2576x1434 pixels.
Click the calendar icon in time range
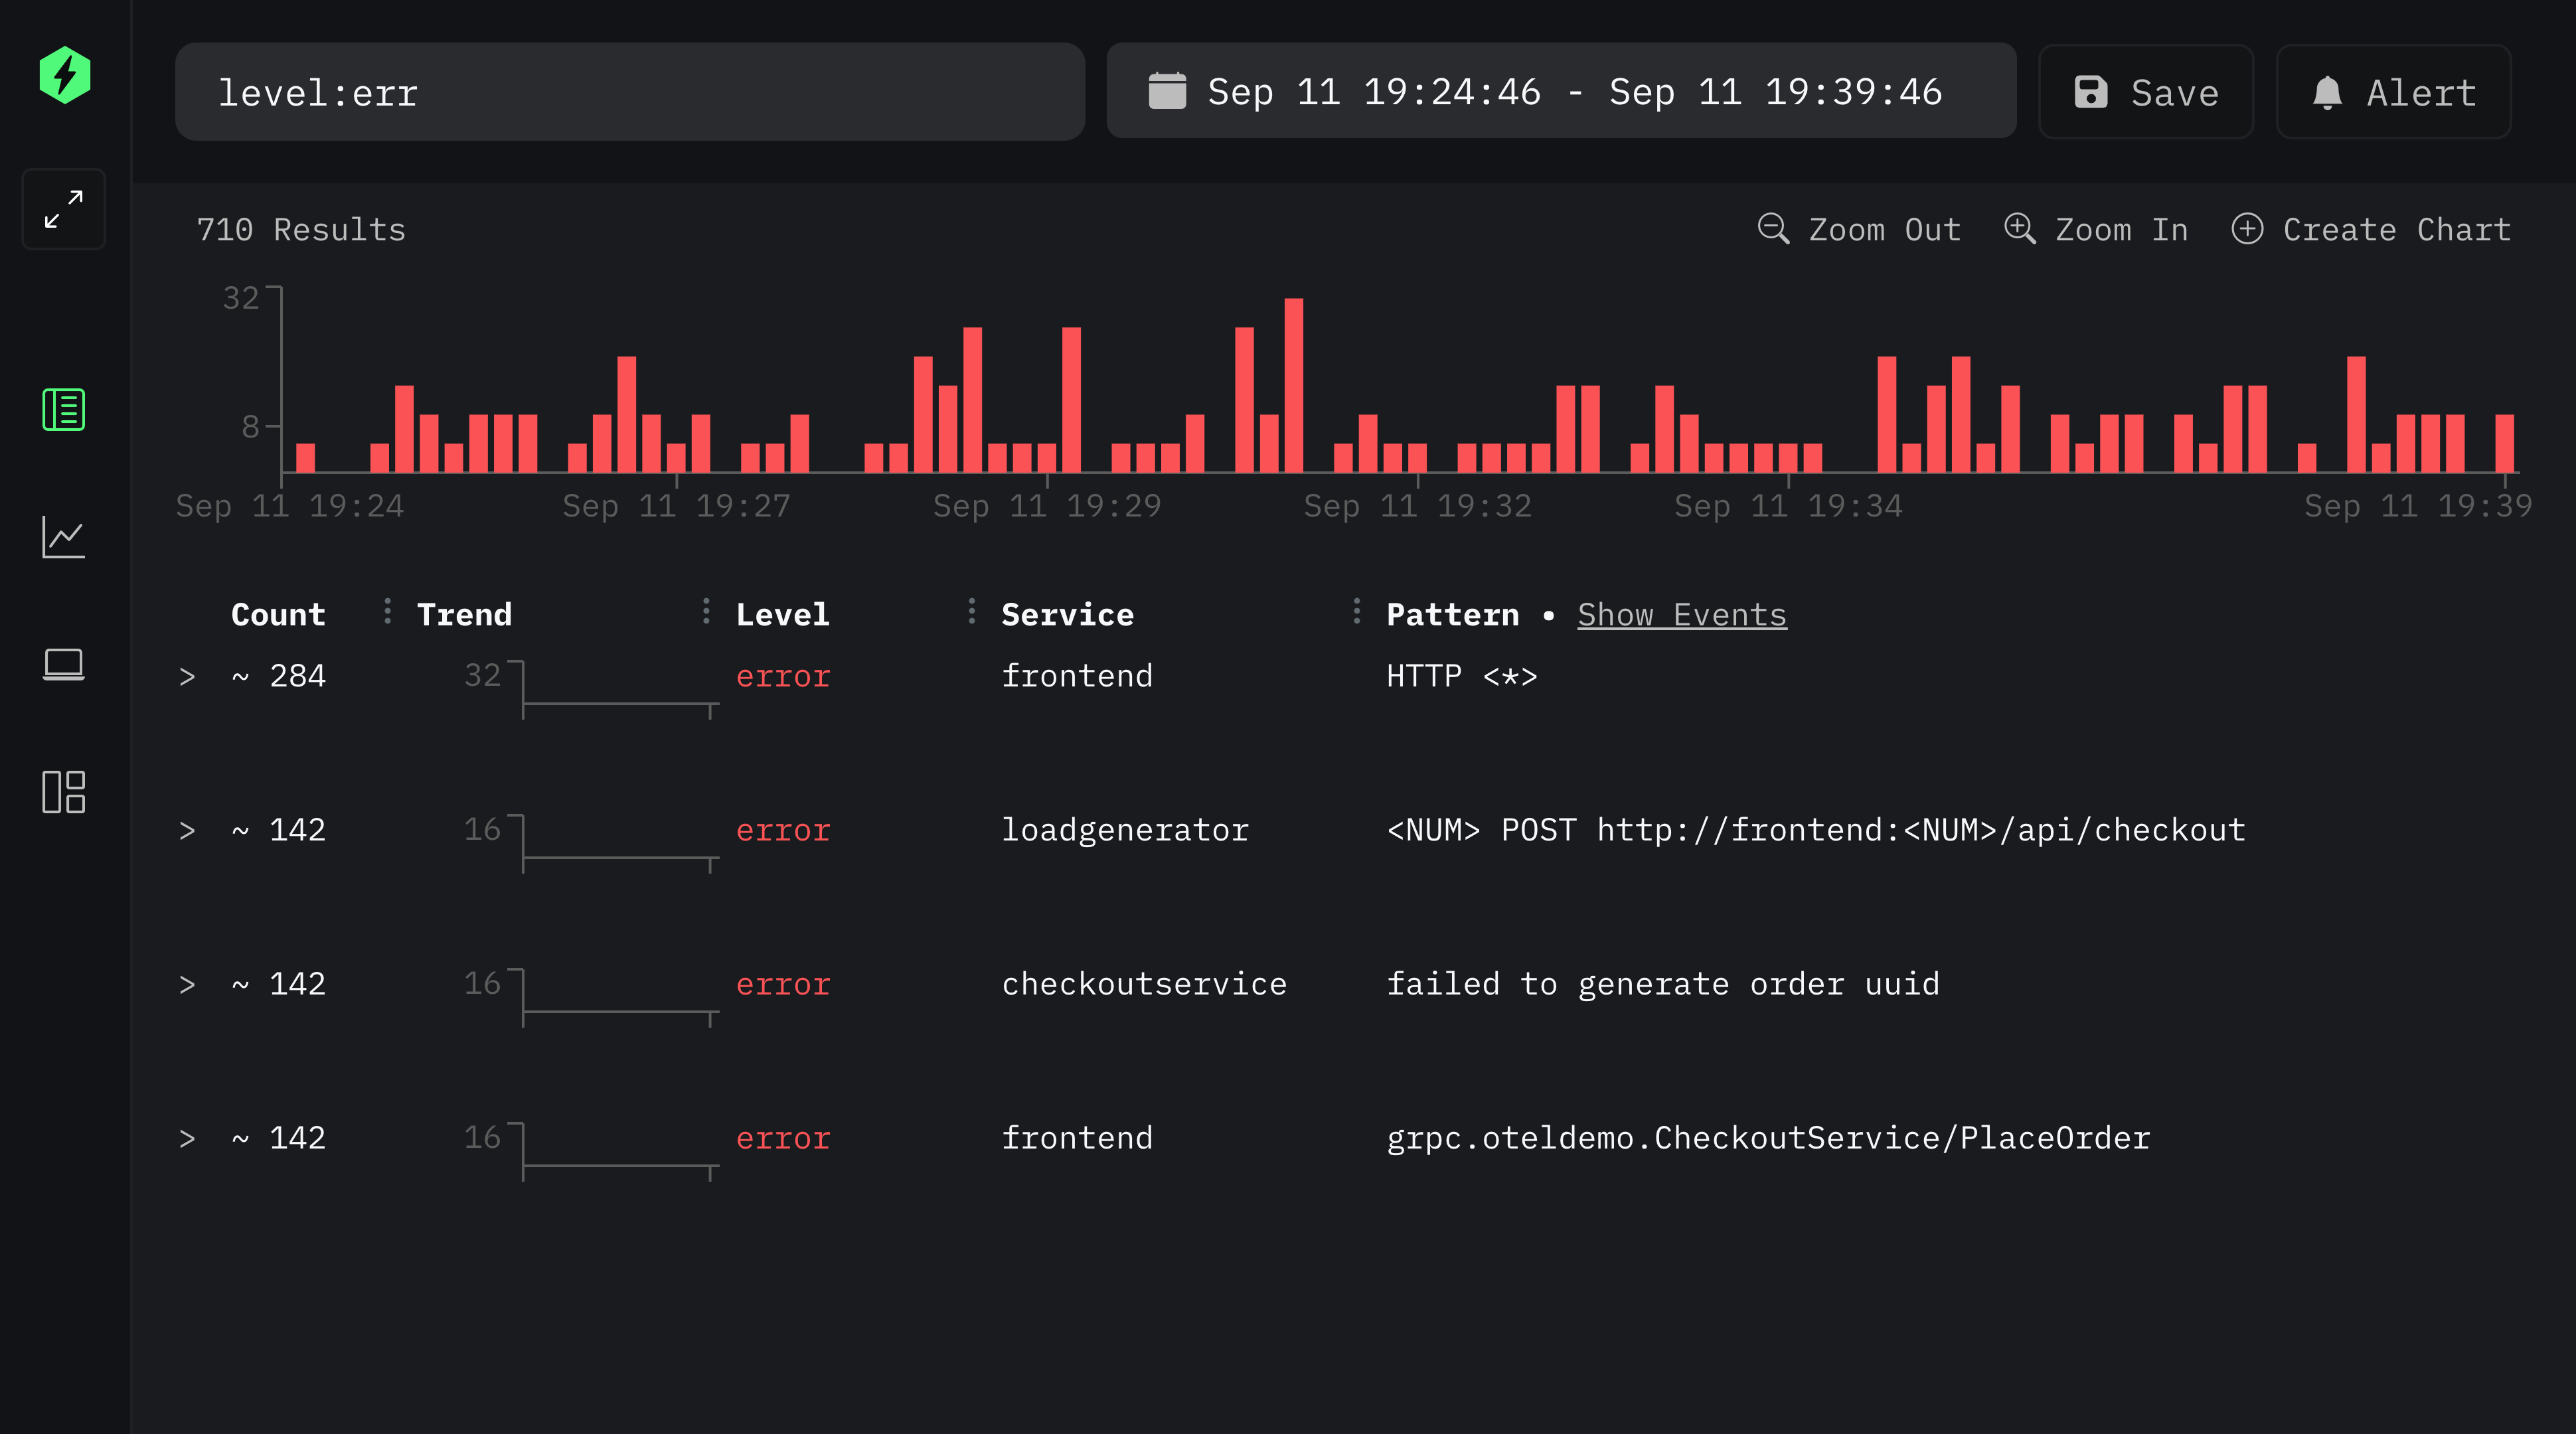1167,91
